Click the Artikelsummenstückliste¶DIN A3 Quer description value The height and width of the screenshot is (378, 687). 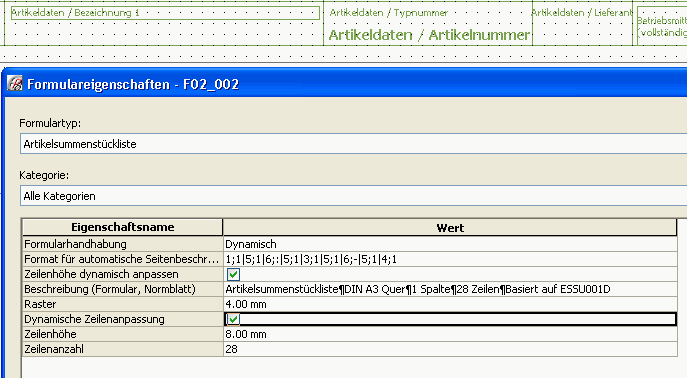tap(450, 289)
